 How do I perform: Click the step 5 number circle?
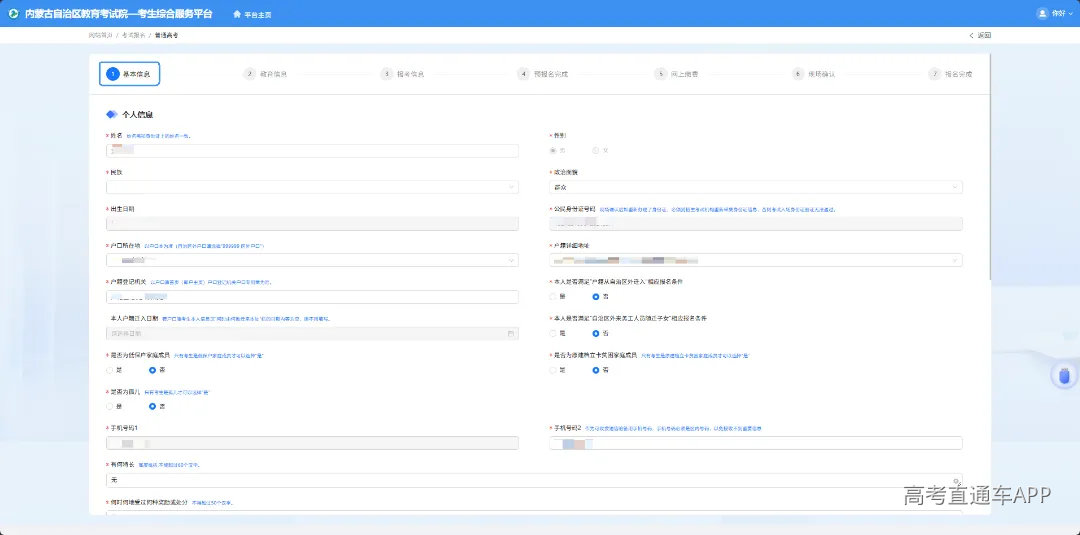coord(661,74)
